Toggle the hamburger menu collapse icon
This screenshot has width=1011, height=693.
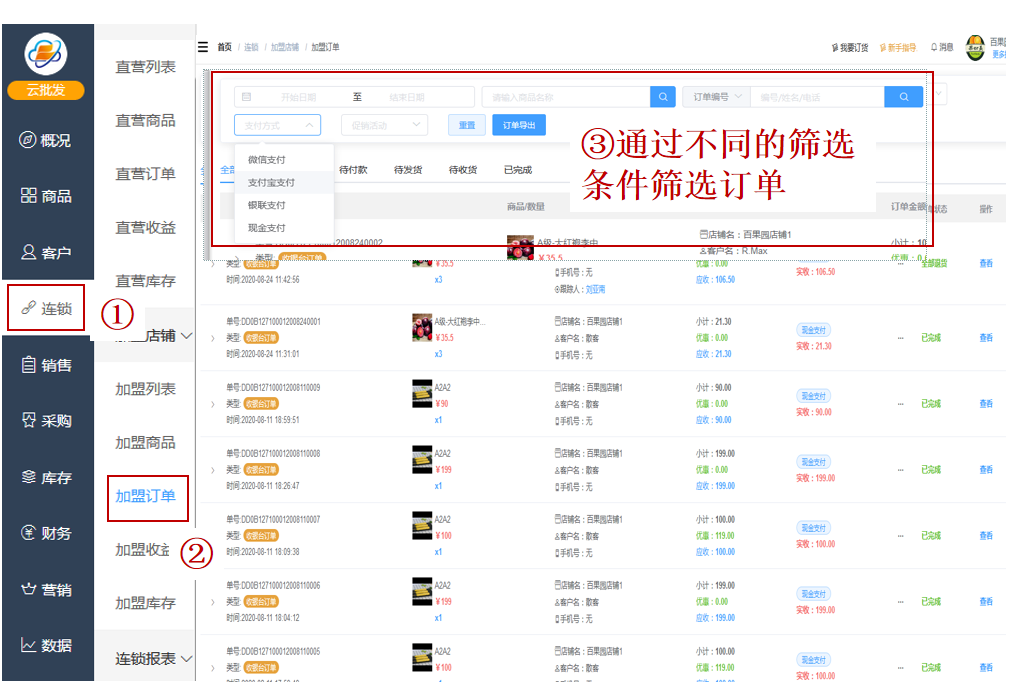203,47
